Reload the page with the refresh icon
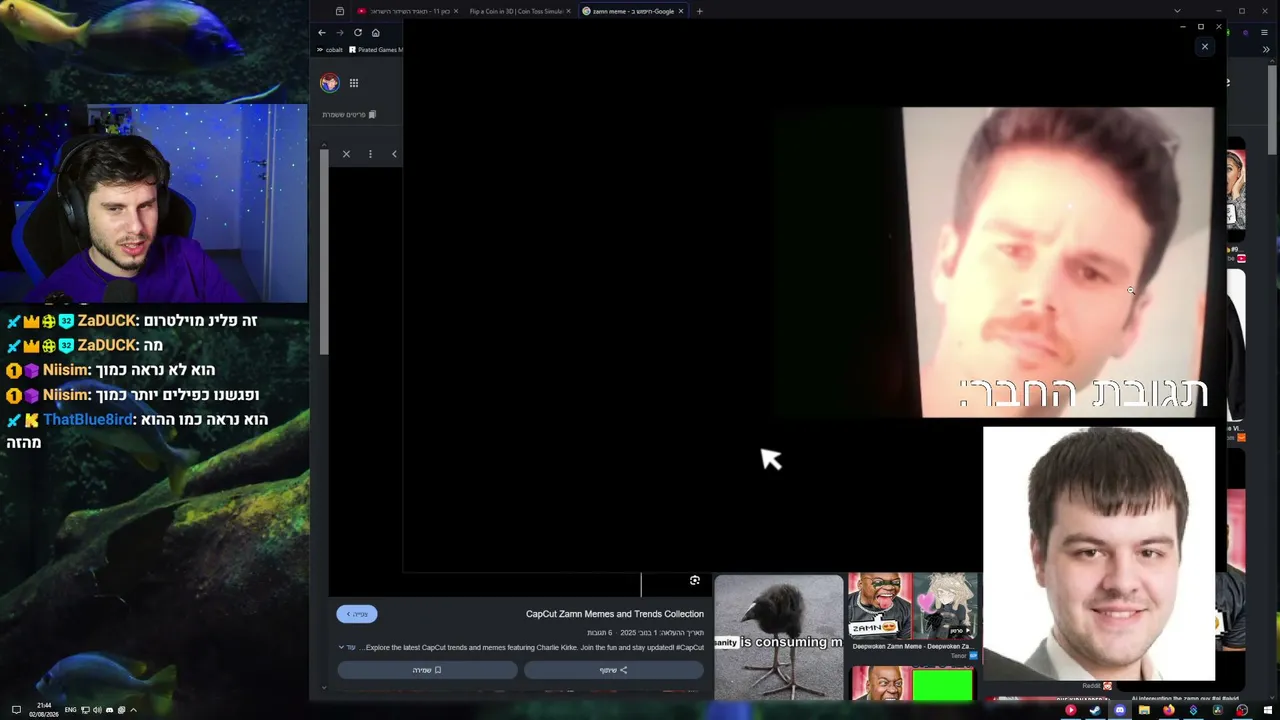This screenshot has height=720, width=1280. point(358,32)
